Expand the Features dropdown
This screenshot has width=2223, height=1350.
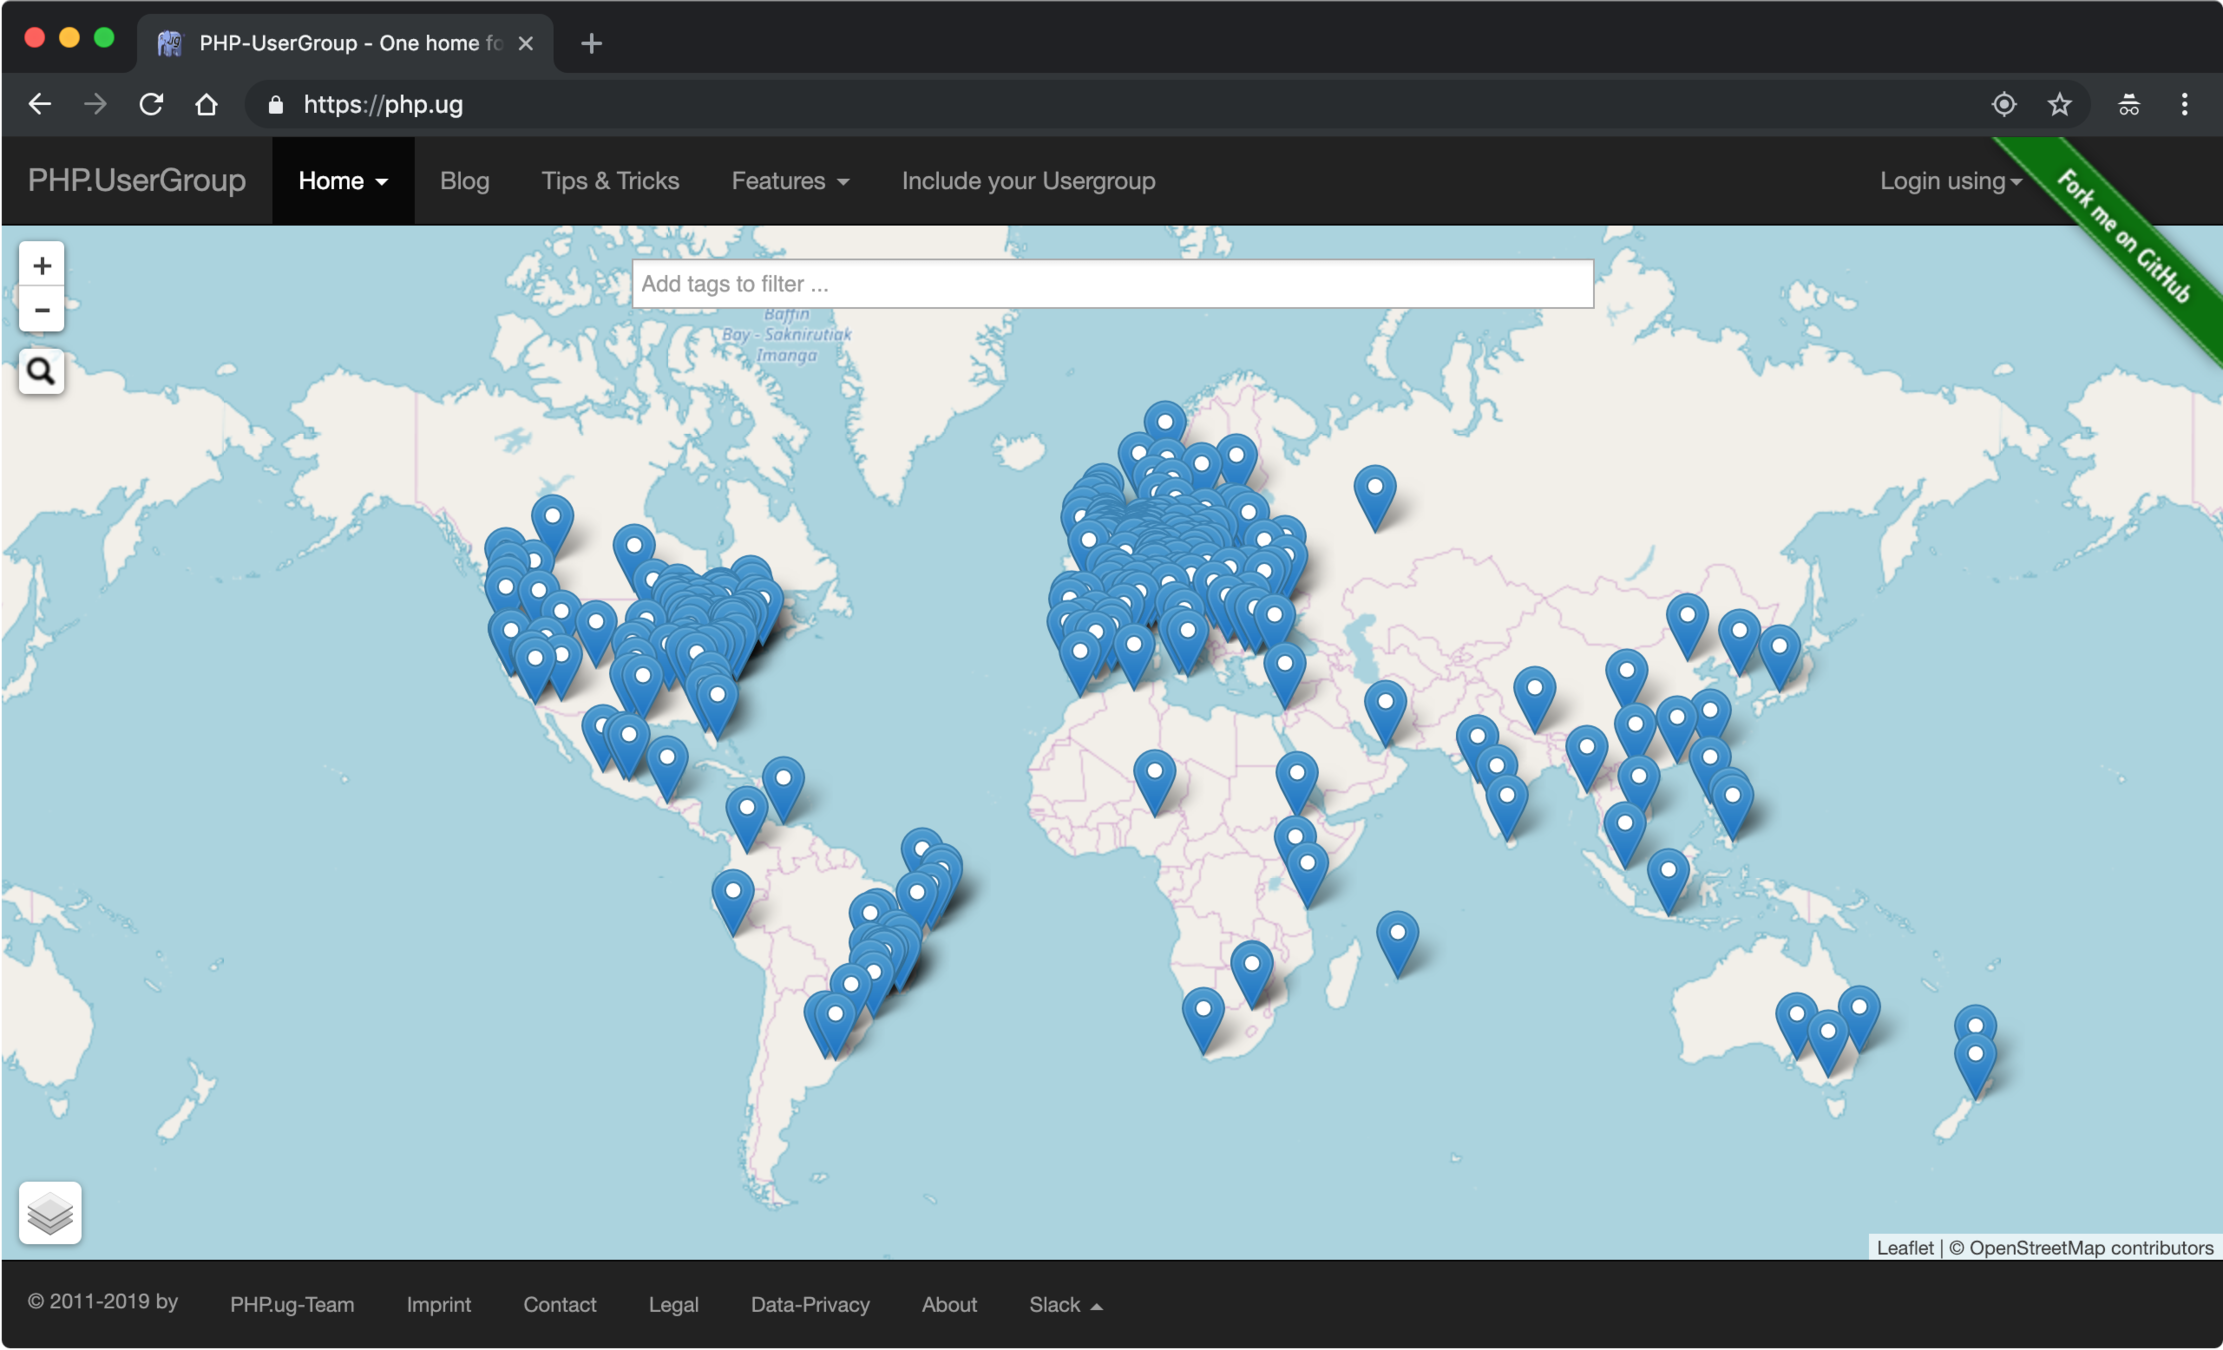790,181
